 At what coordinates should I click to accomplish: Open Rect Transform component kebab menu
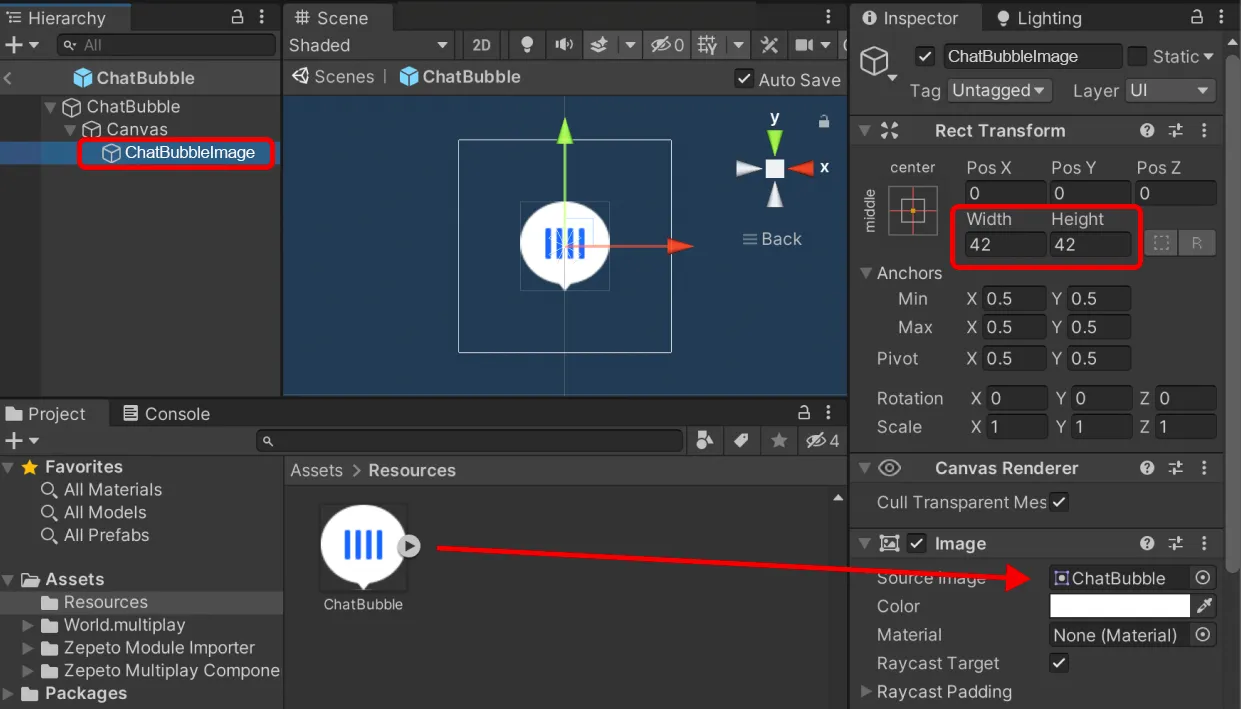(1204, 130)
